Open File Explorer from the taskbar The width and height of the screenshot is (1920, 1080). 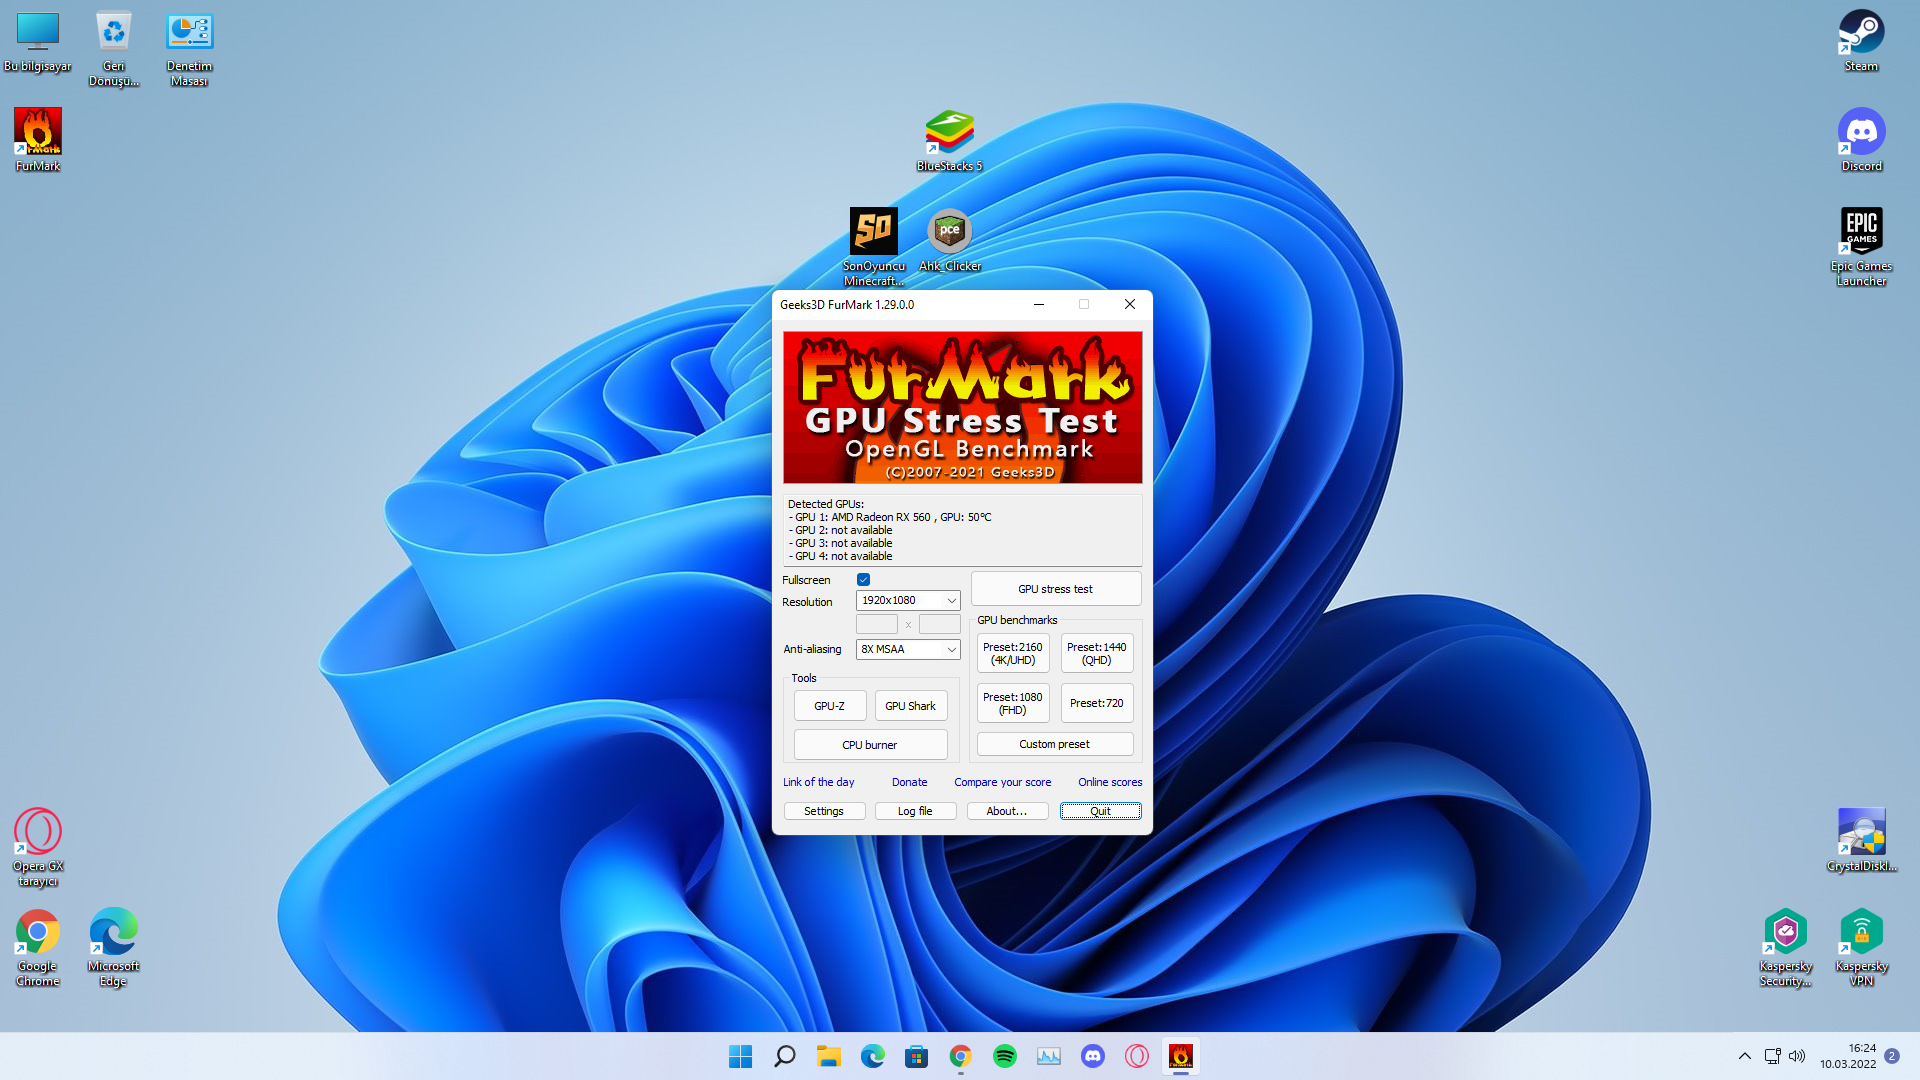[x=828, y=1056]
